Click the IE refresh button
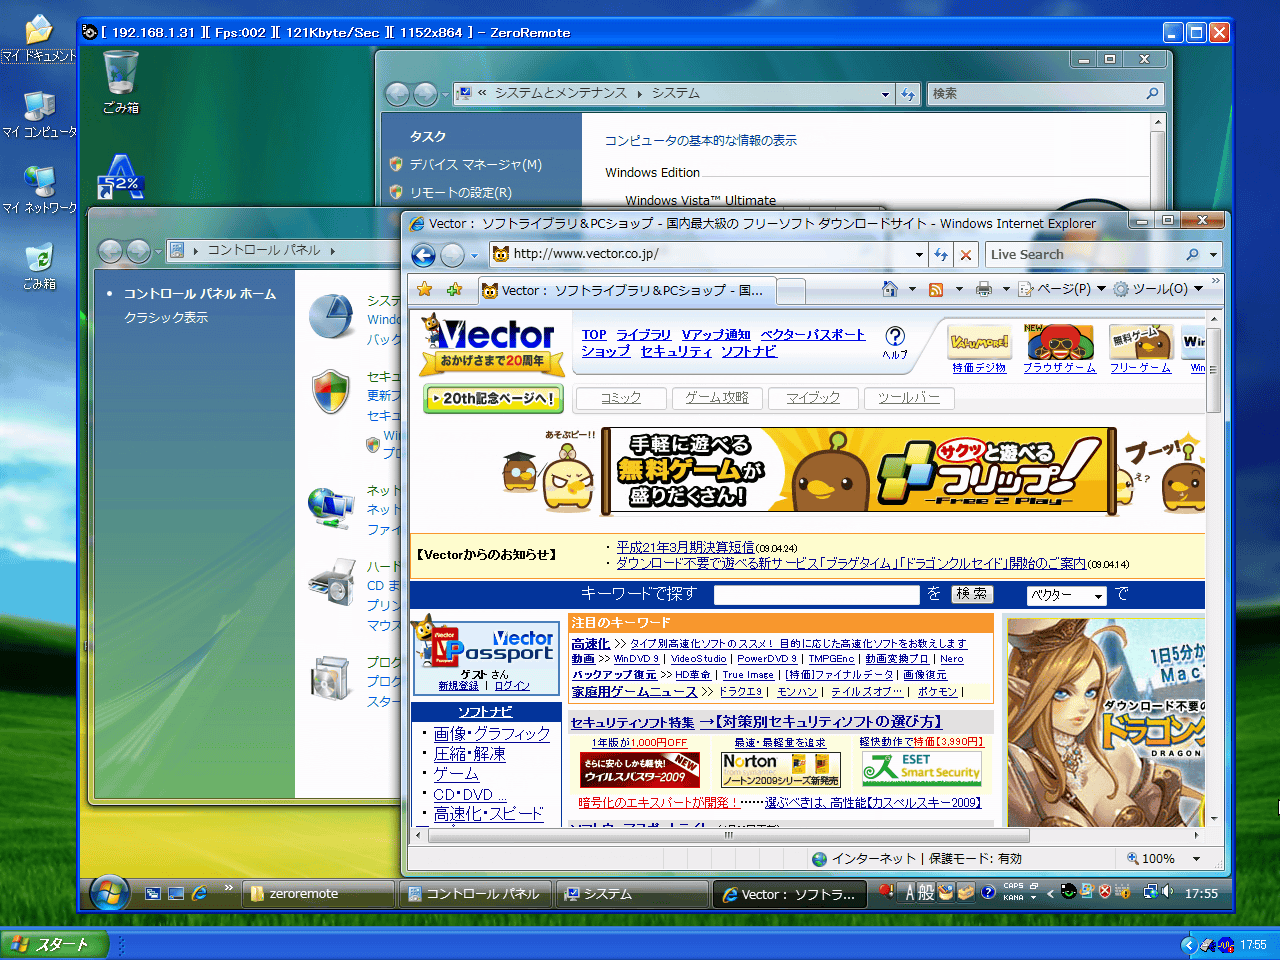The image size is (1280, 960). tap(941, 255)
